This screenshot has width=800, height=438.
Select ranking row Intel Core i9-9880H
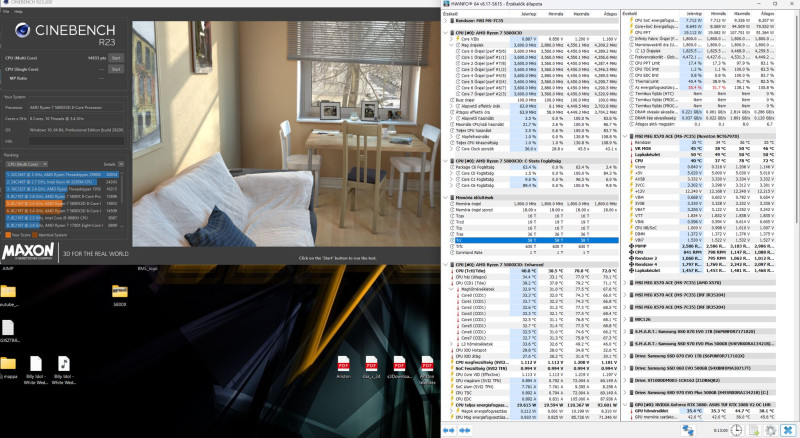click(x=62, y=217)
